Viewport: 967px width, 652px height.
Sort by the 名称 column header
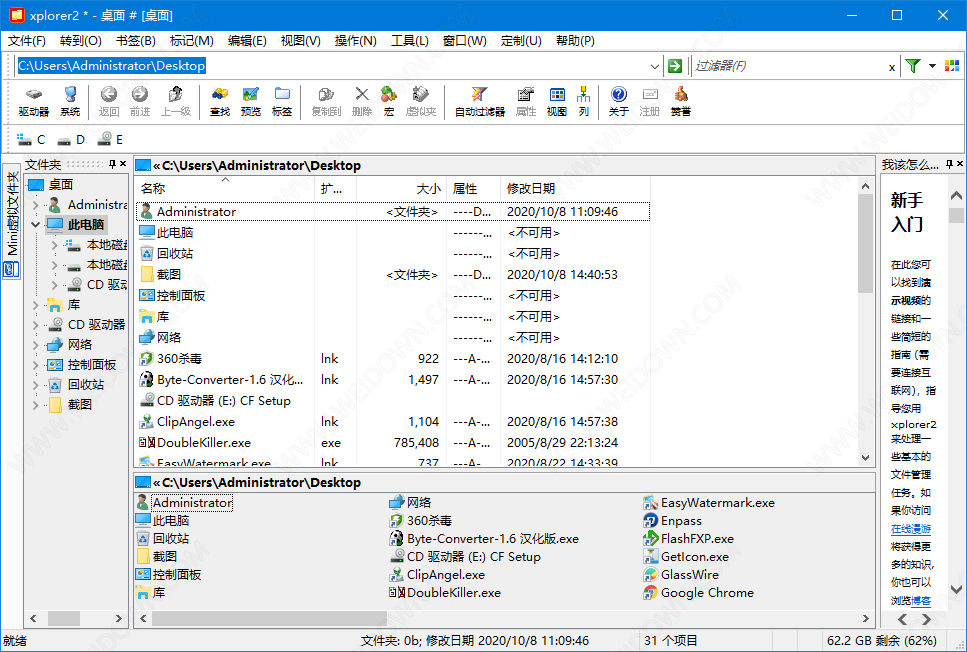(x=224, y=188)
